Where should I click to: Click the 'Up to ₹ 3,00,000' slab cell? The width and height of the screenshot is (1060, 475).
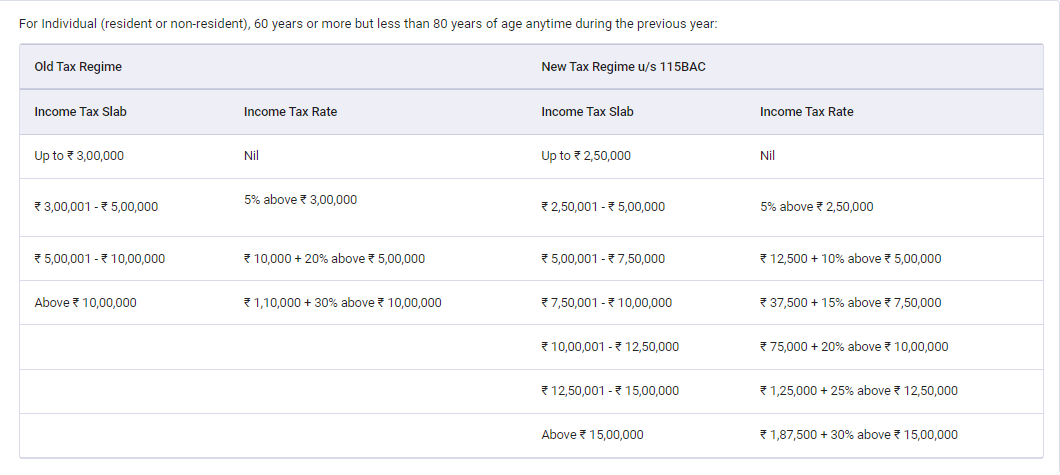[79, 156]
